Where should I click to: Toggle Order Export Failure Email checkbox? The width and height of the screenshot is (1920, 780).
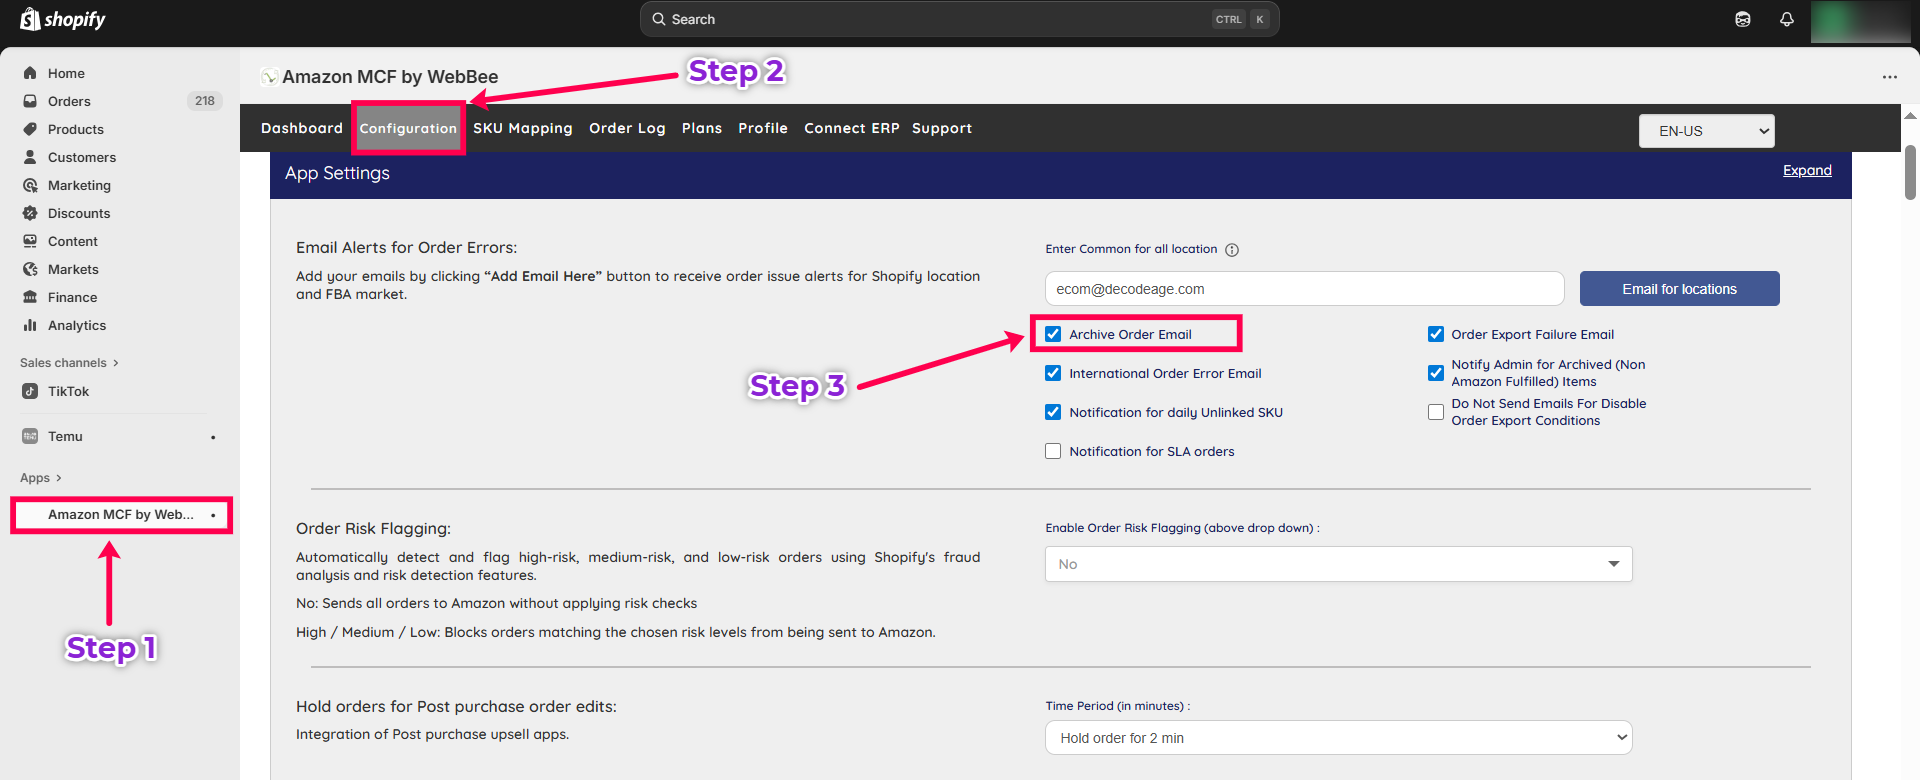click(x=1436, y=334)
